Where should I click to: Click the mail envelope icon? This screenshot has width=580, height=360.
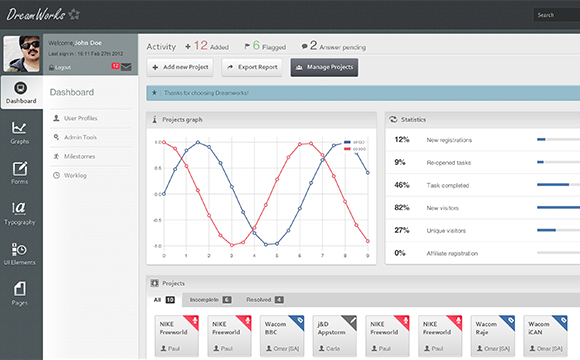click(x=126, y=67)
